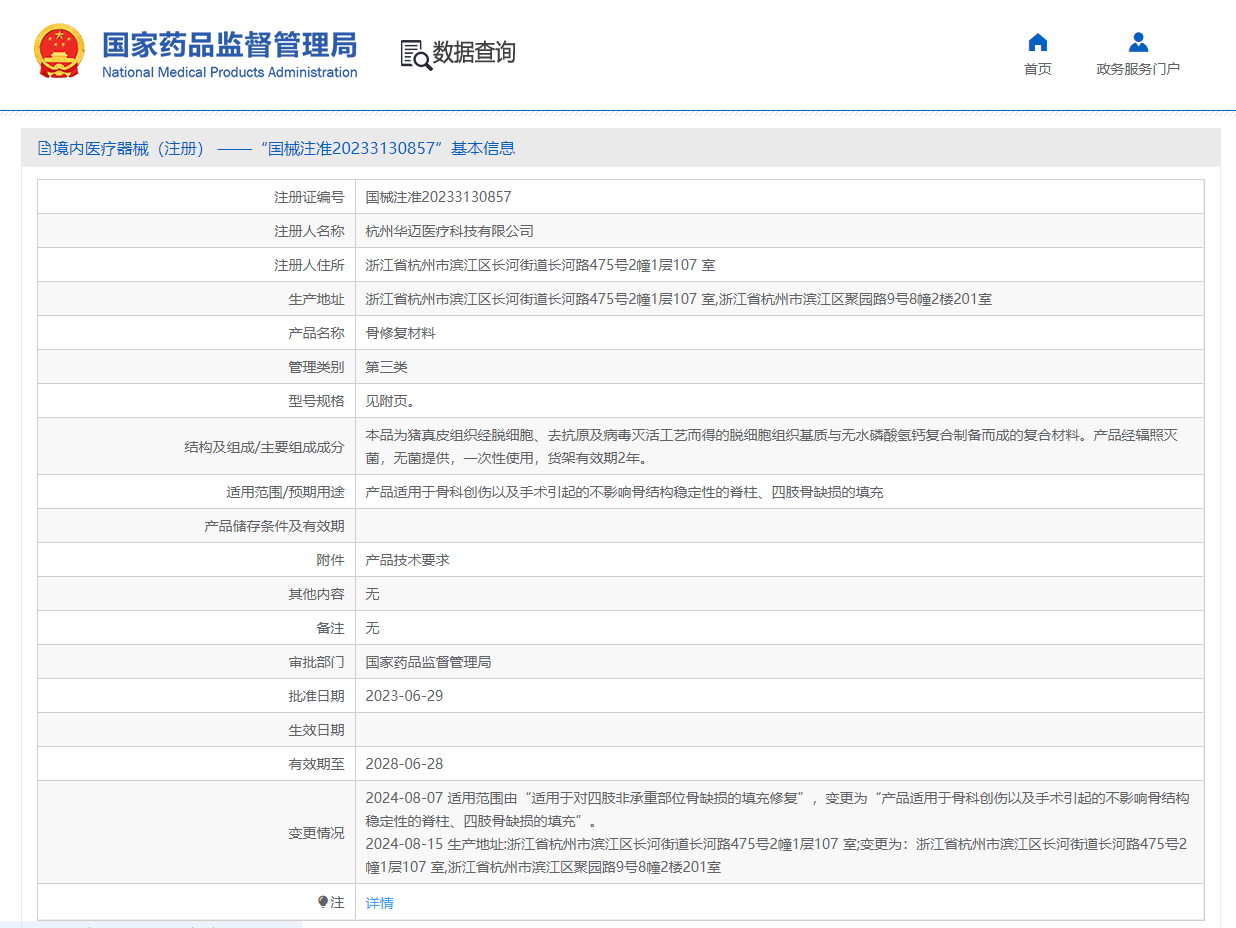Click the 数据查询 heading text
This screenshot has height=928, width=1236.
(x=474, y=52)
